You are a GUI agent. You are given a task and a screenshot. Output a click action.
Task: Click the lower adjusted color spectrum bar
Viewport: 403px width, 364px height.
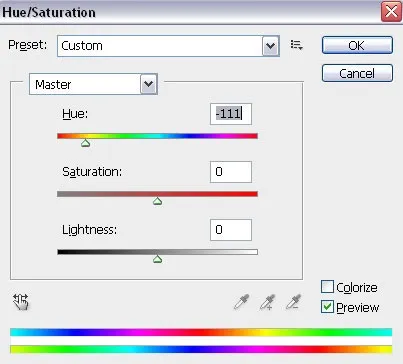(x=201, y=349)
